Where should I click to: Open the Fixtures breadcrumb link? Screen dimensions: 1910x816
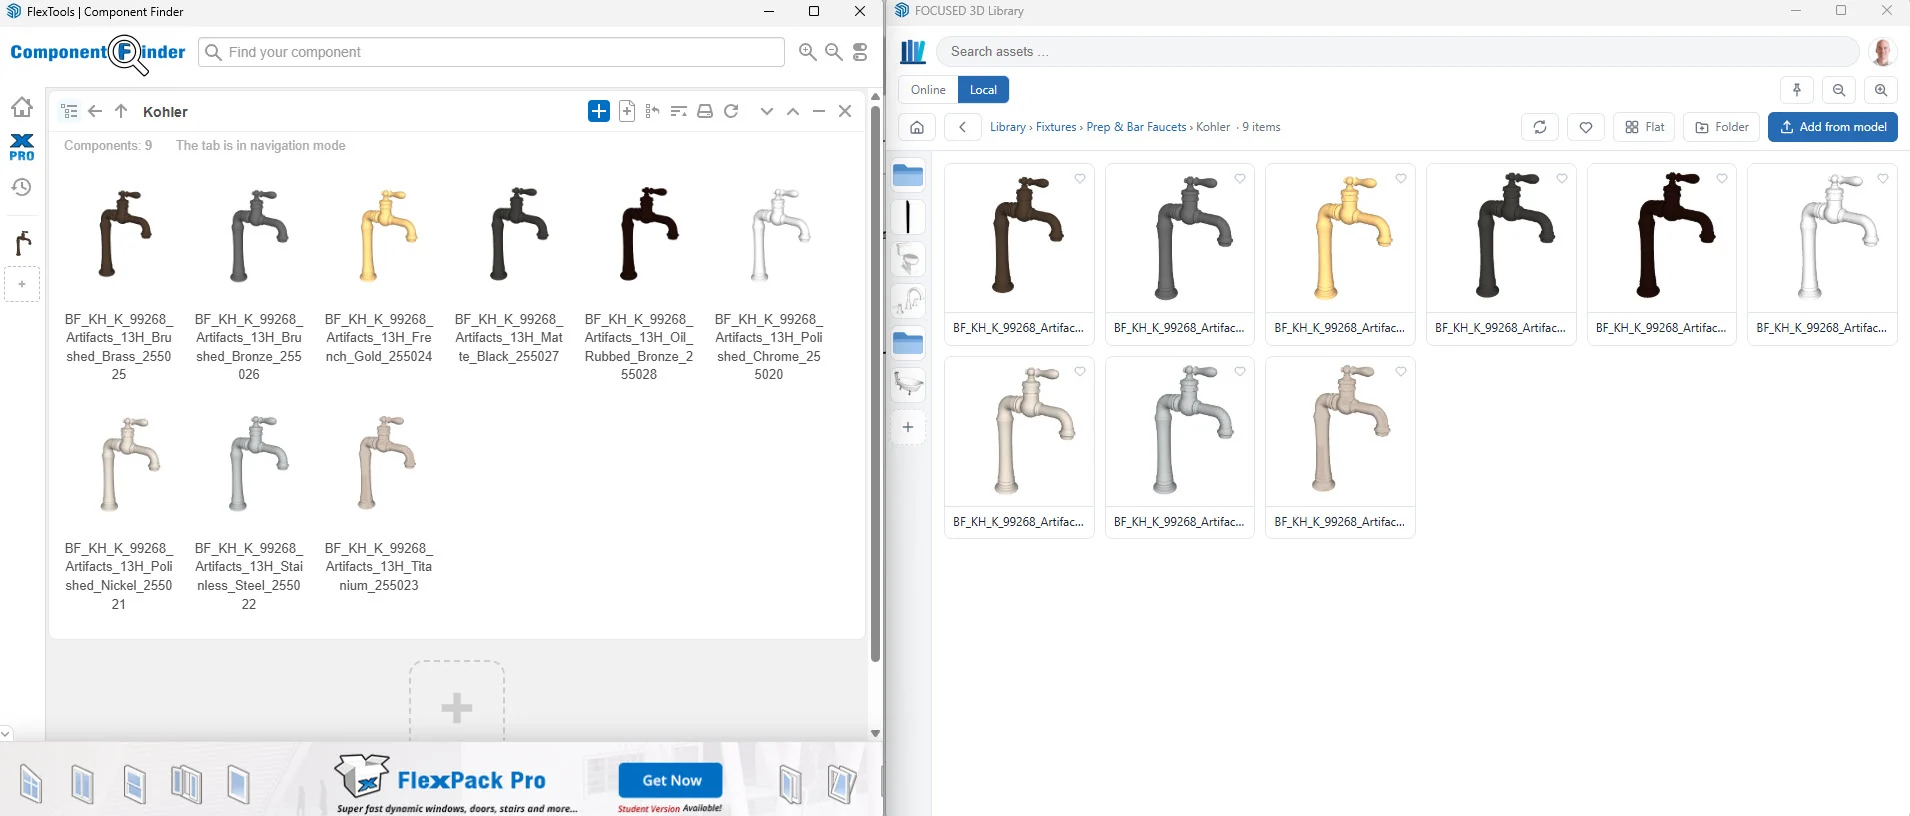pos(1056,127)
